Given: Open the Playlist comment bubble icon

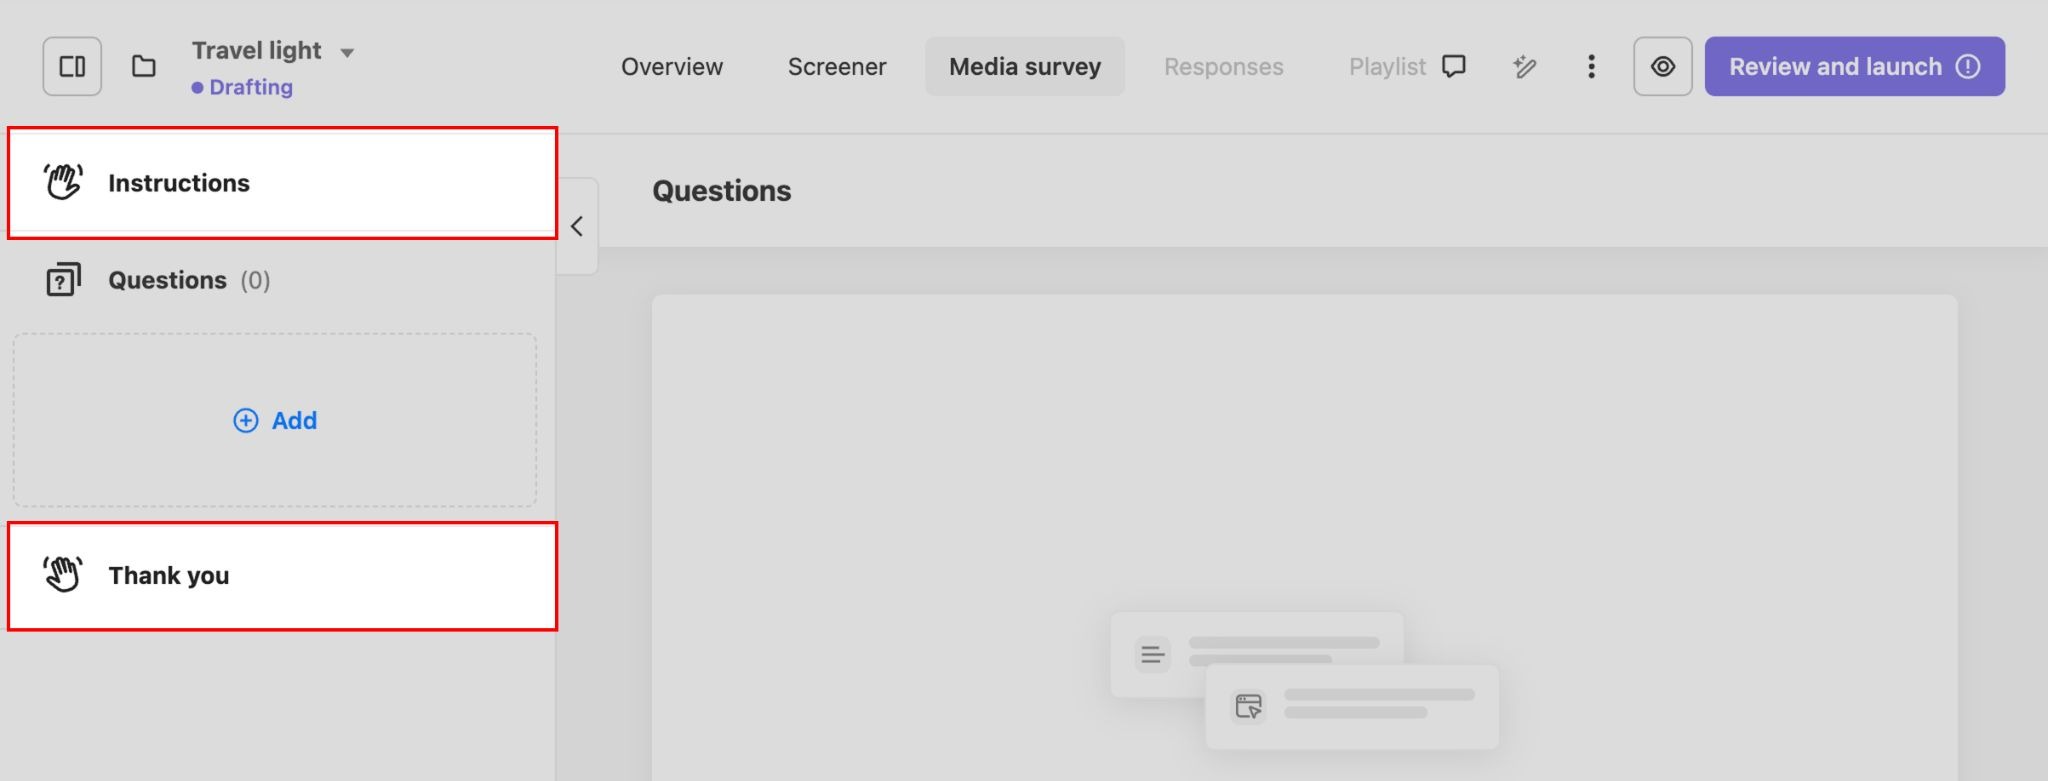Looking at the screenshot, I should coord(1454,66).
